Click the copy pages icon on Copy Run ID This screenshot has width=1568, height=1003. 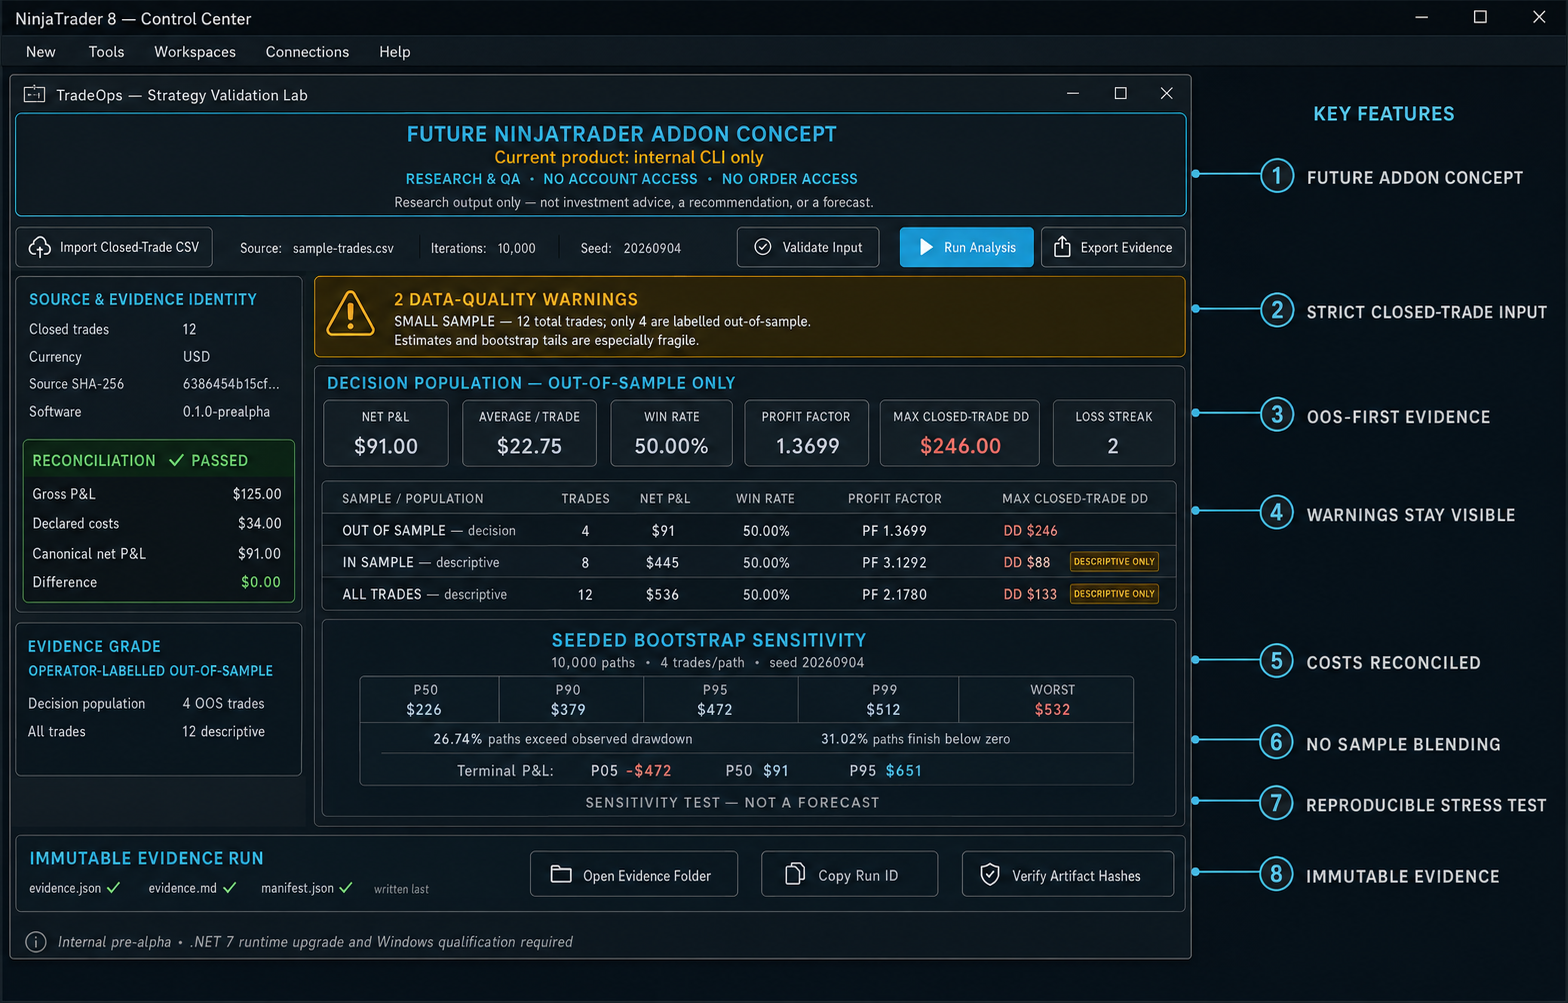pos(795,874)
